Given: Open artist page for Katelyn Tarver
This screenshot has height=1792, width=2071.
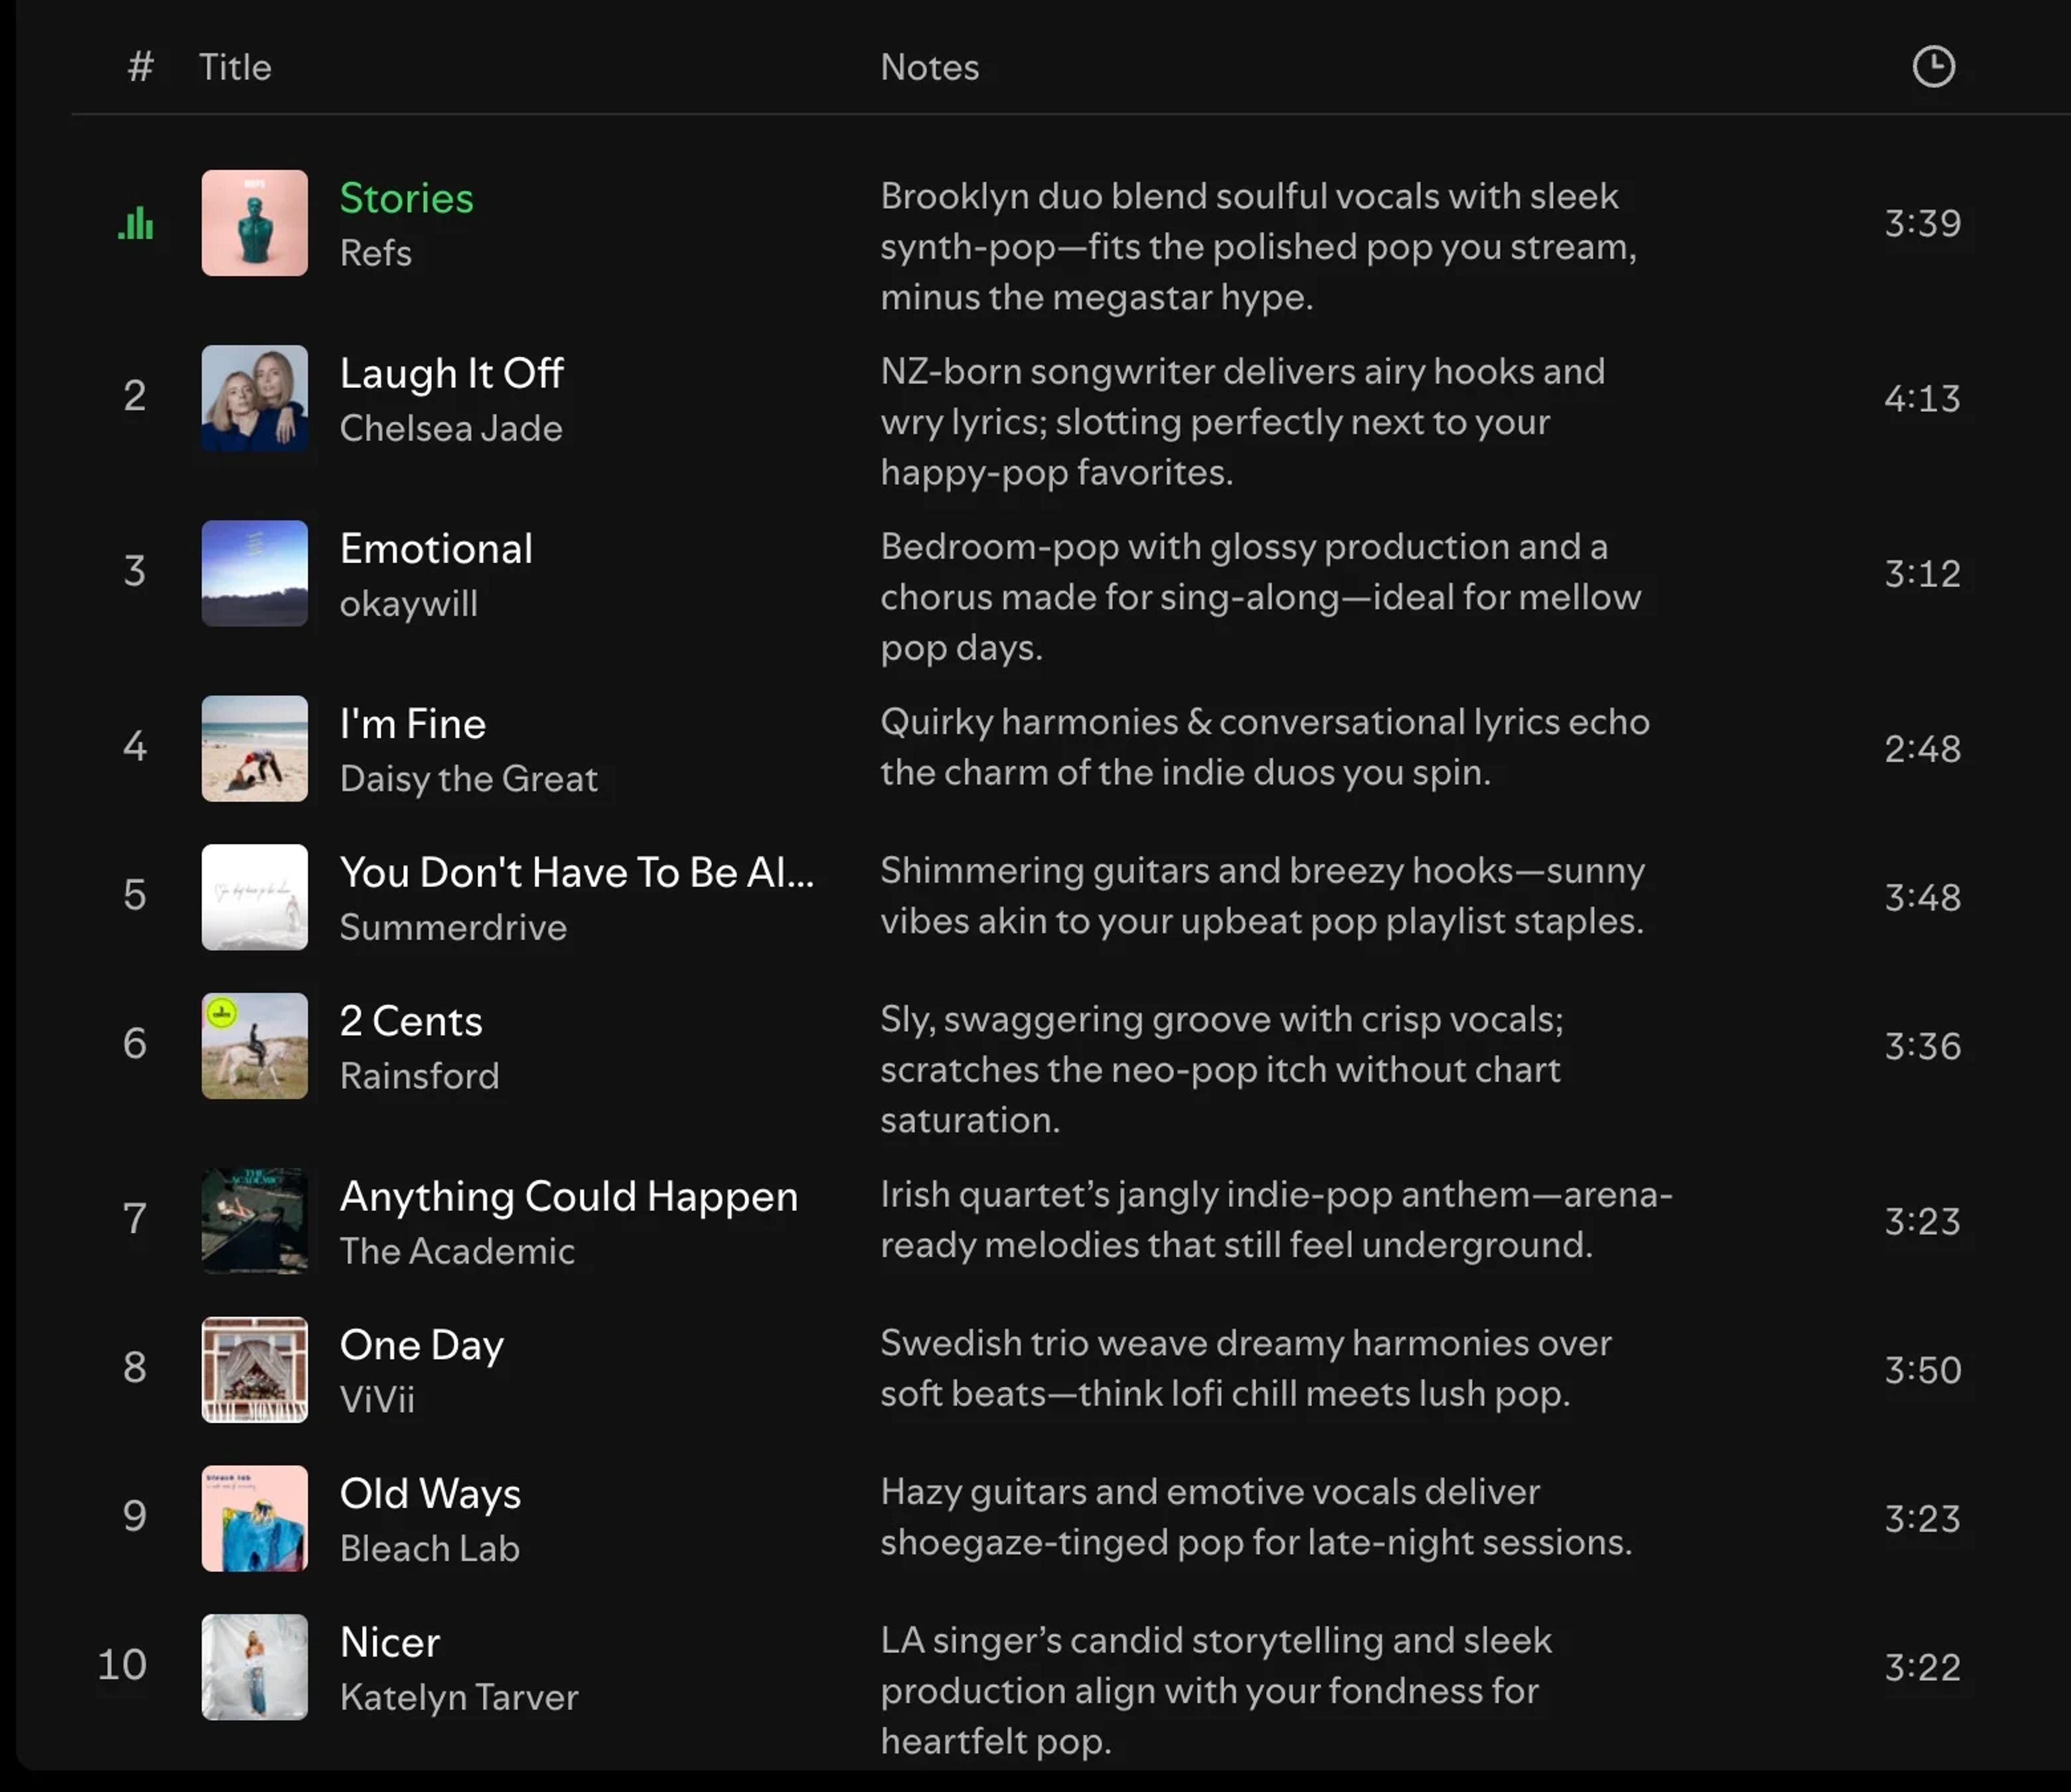Looking at the screenshot, I should pyautogui.click(x=459, y=1697).
